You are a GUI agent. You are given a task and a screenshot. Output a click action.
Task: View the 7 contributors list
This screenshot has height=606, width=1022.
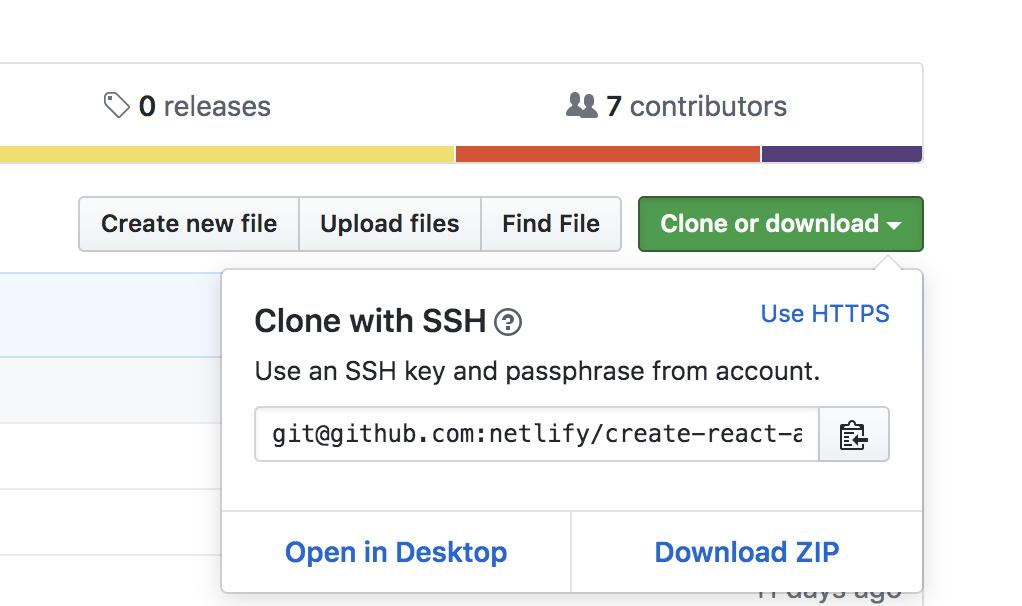(696, 107)
